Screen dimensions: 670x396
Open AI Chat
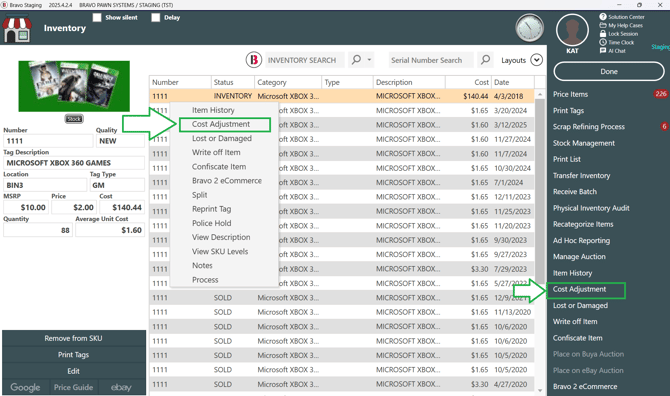[612, 51]
